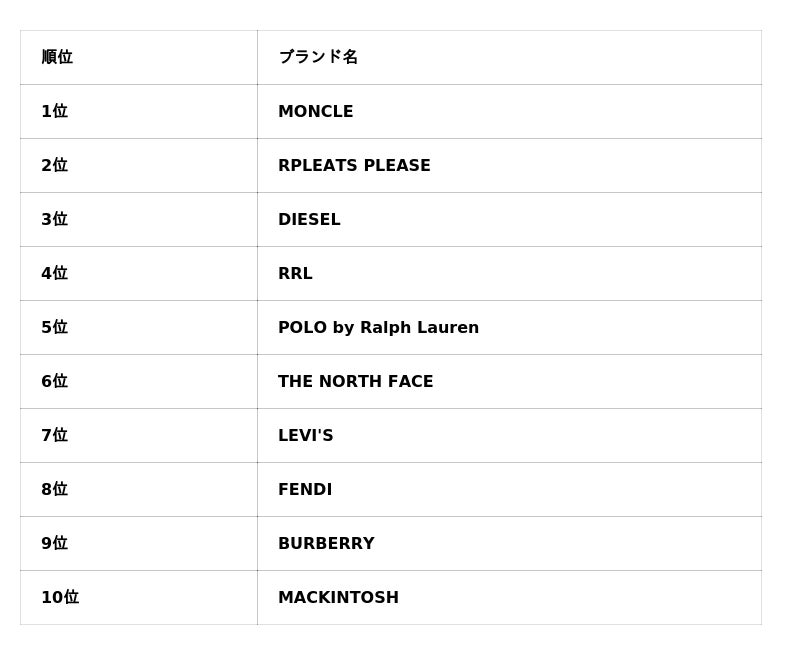Select the 2位 rank cell
The height and width of the screenshot is (655, 800).
pos(54,166)
